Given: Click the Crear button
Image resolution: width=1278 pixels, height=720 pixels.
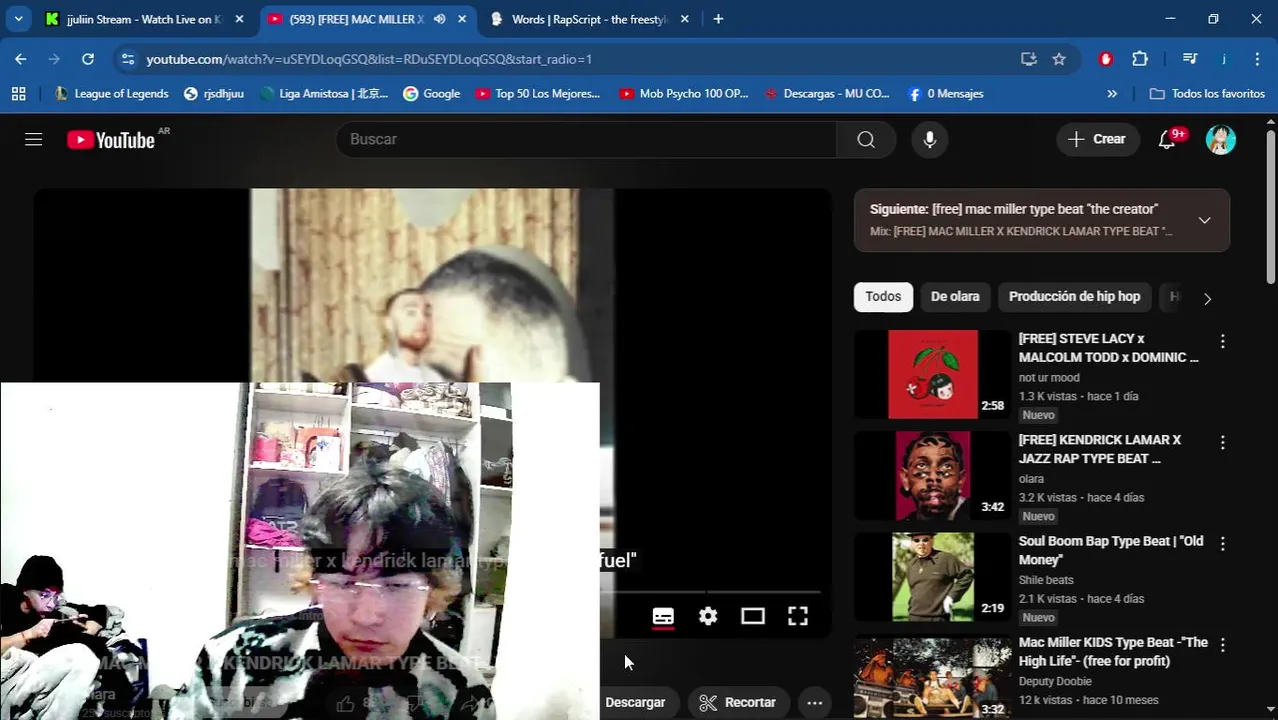Looking at the screenshot, I should tap(1097, 139).
